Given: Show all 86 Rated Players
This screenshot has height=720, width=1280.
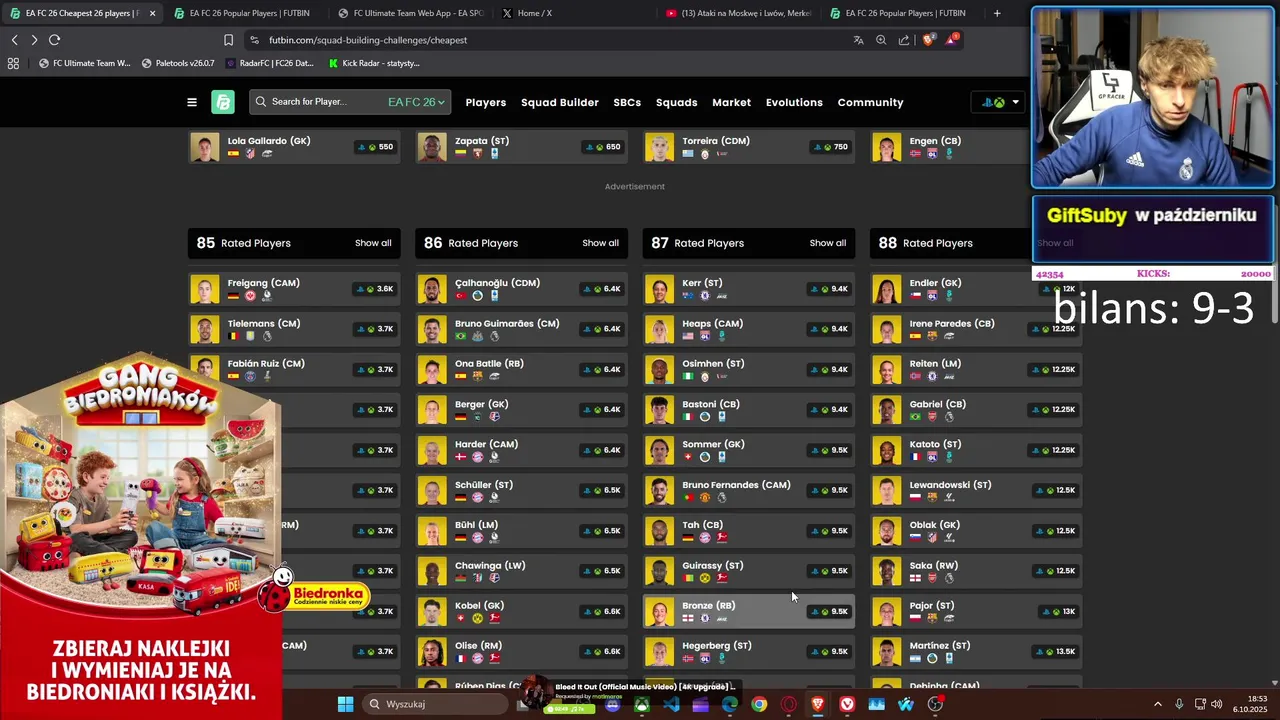Looking at the screenshot, I should point(601,243).
